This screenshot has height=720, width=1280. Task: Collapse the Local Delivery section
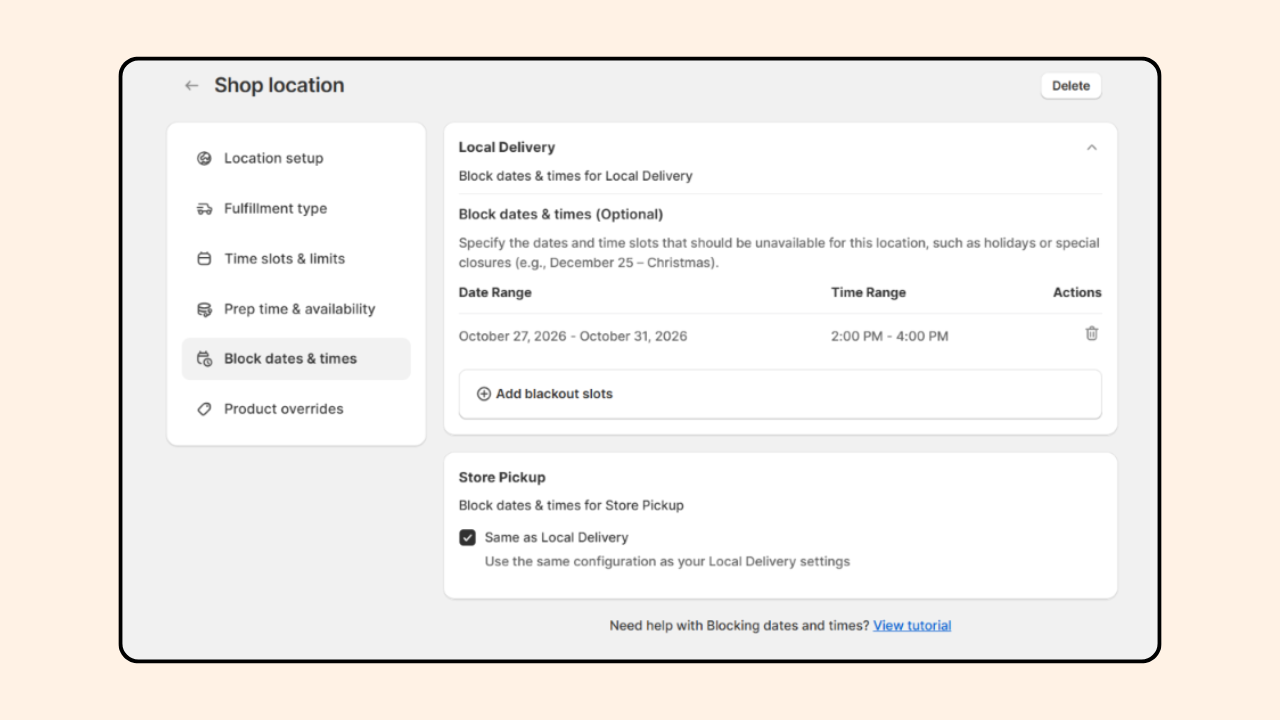(x=1092, y=147)
